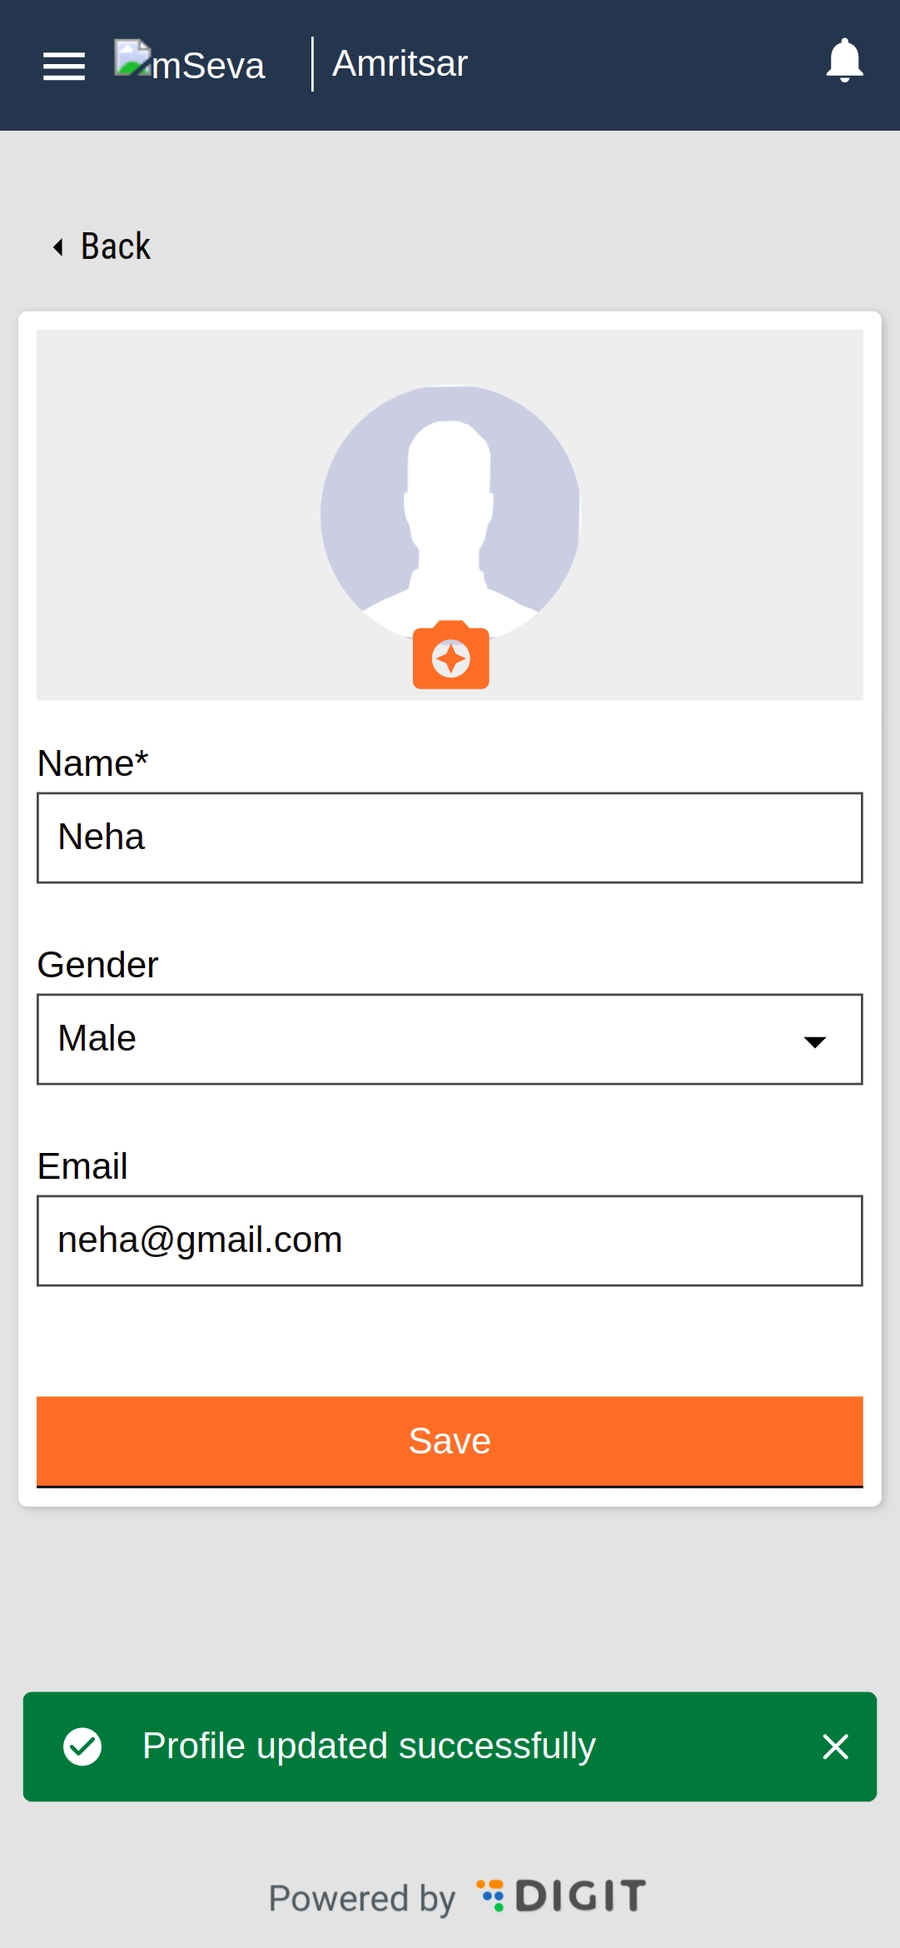Click the Email field label
The image size is (900, 1948).
point(83,1167)
